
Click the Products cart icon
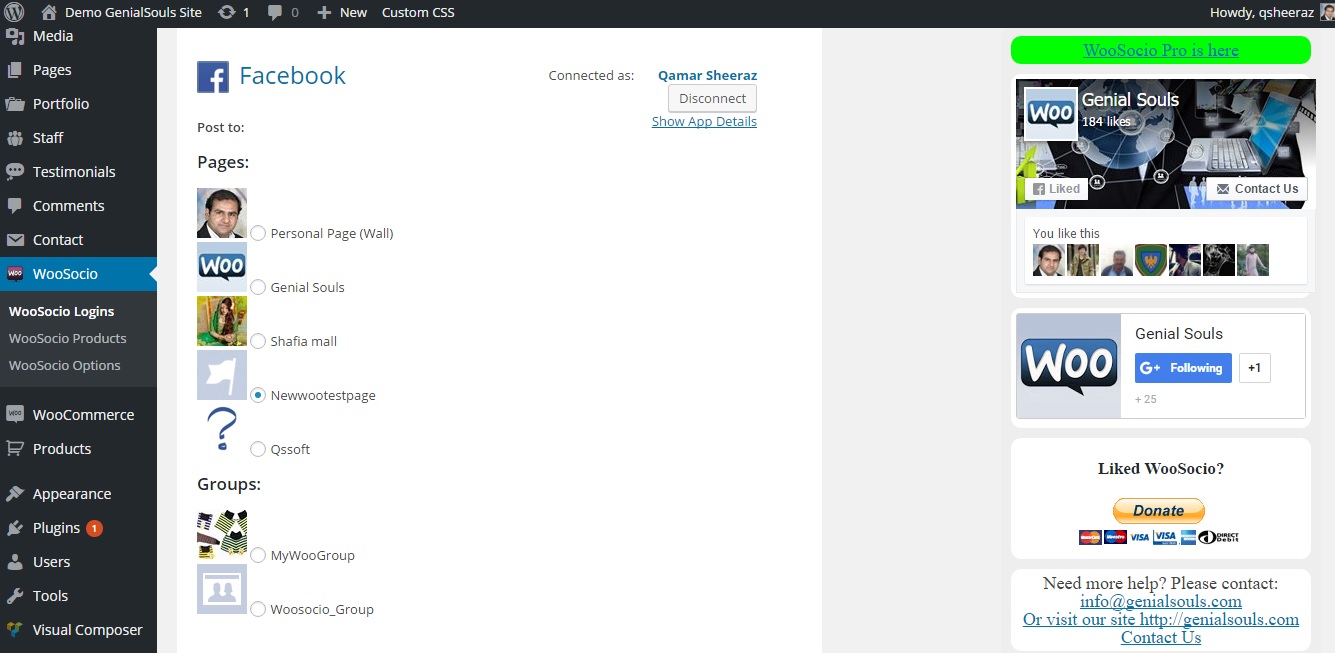coord(15,448)
